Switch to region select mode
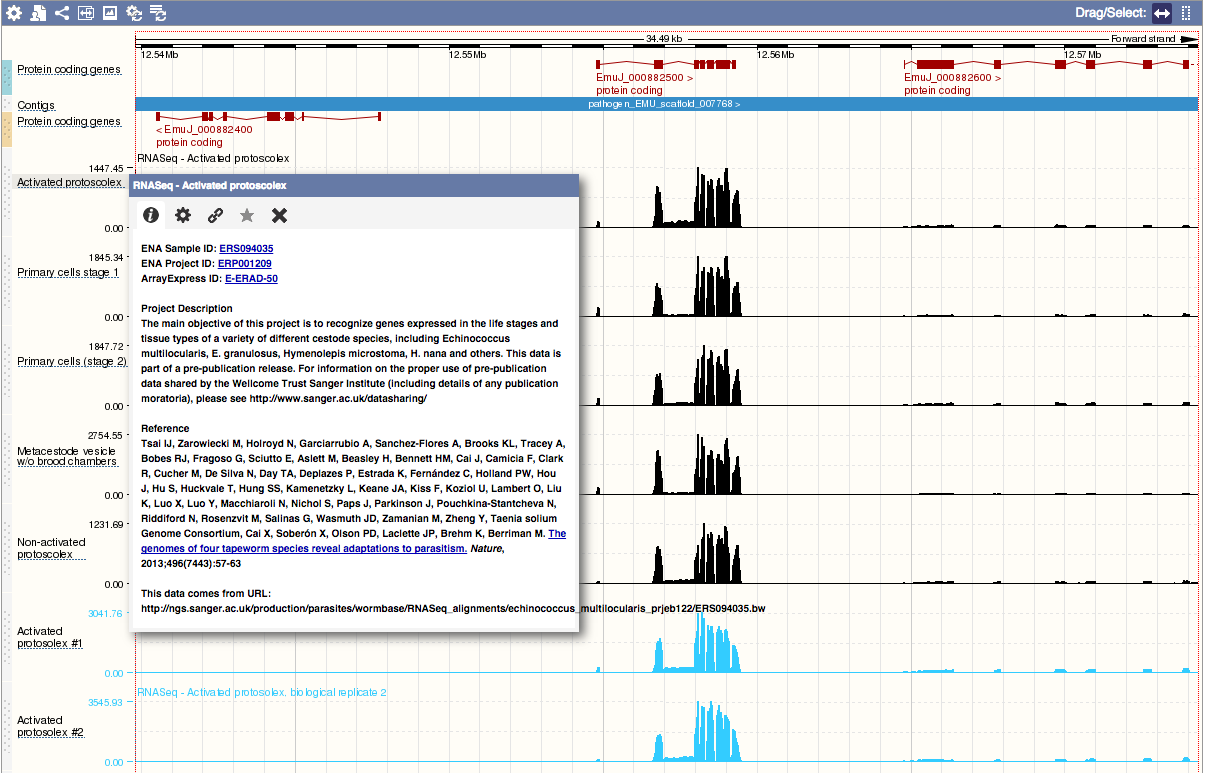Viewport: 1213px width, 773px height. [1186, 13]
